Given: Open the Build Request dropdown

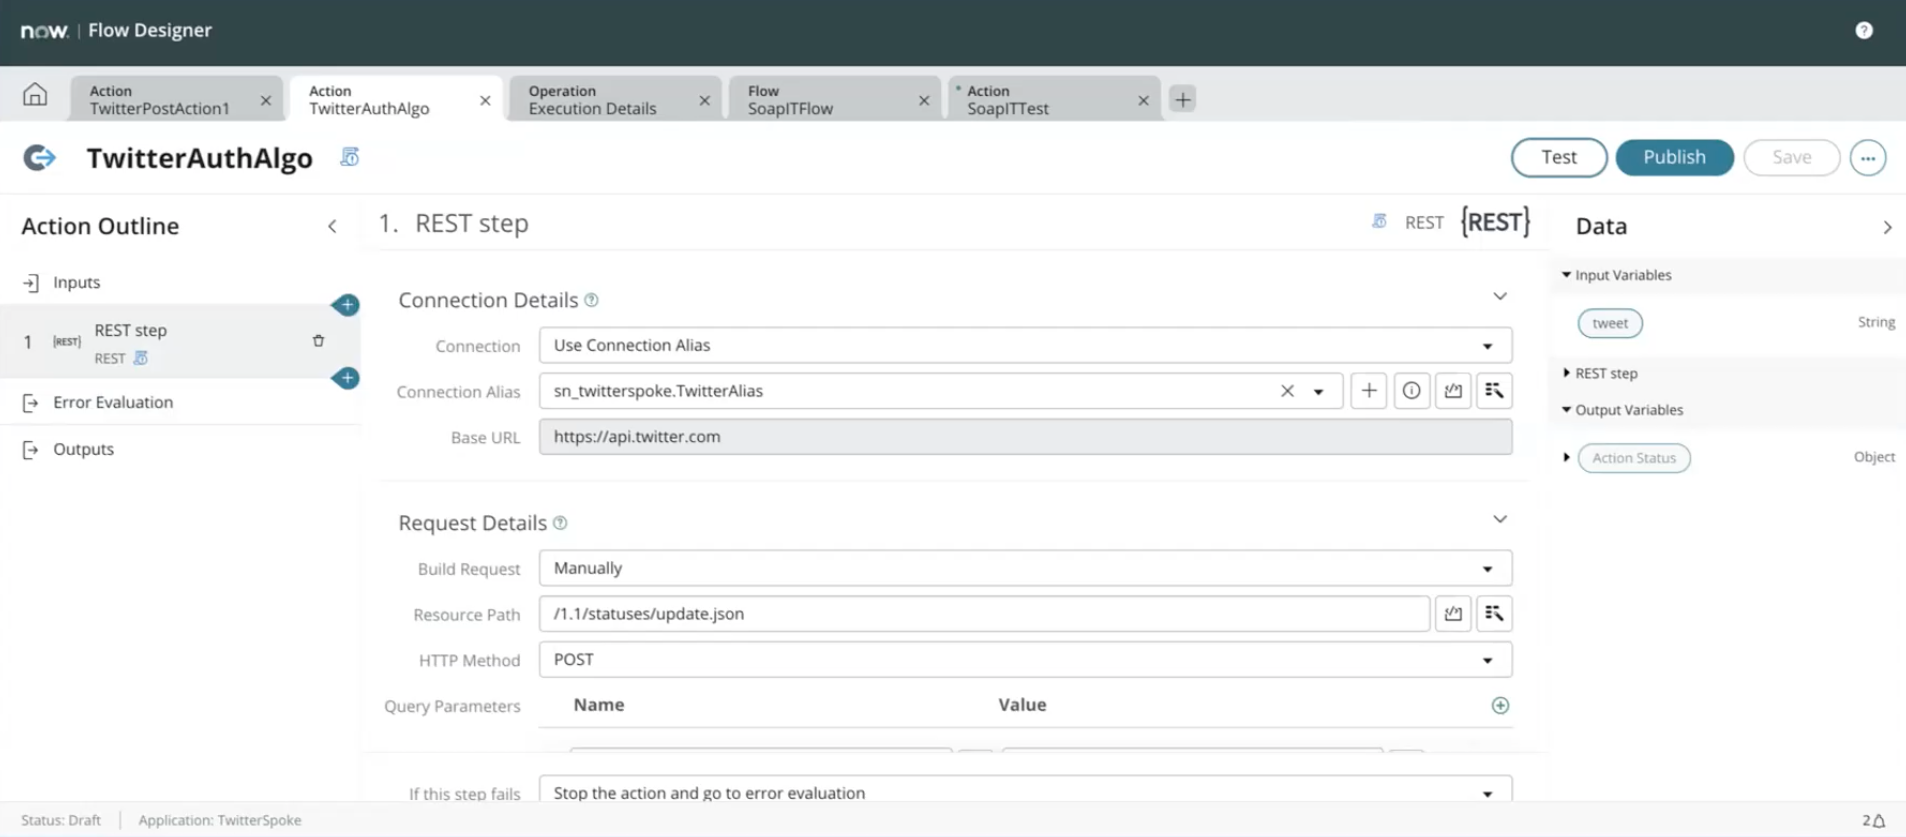Looking at the screenshot, I should pos(1025,568).
